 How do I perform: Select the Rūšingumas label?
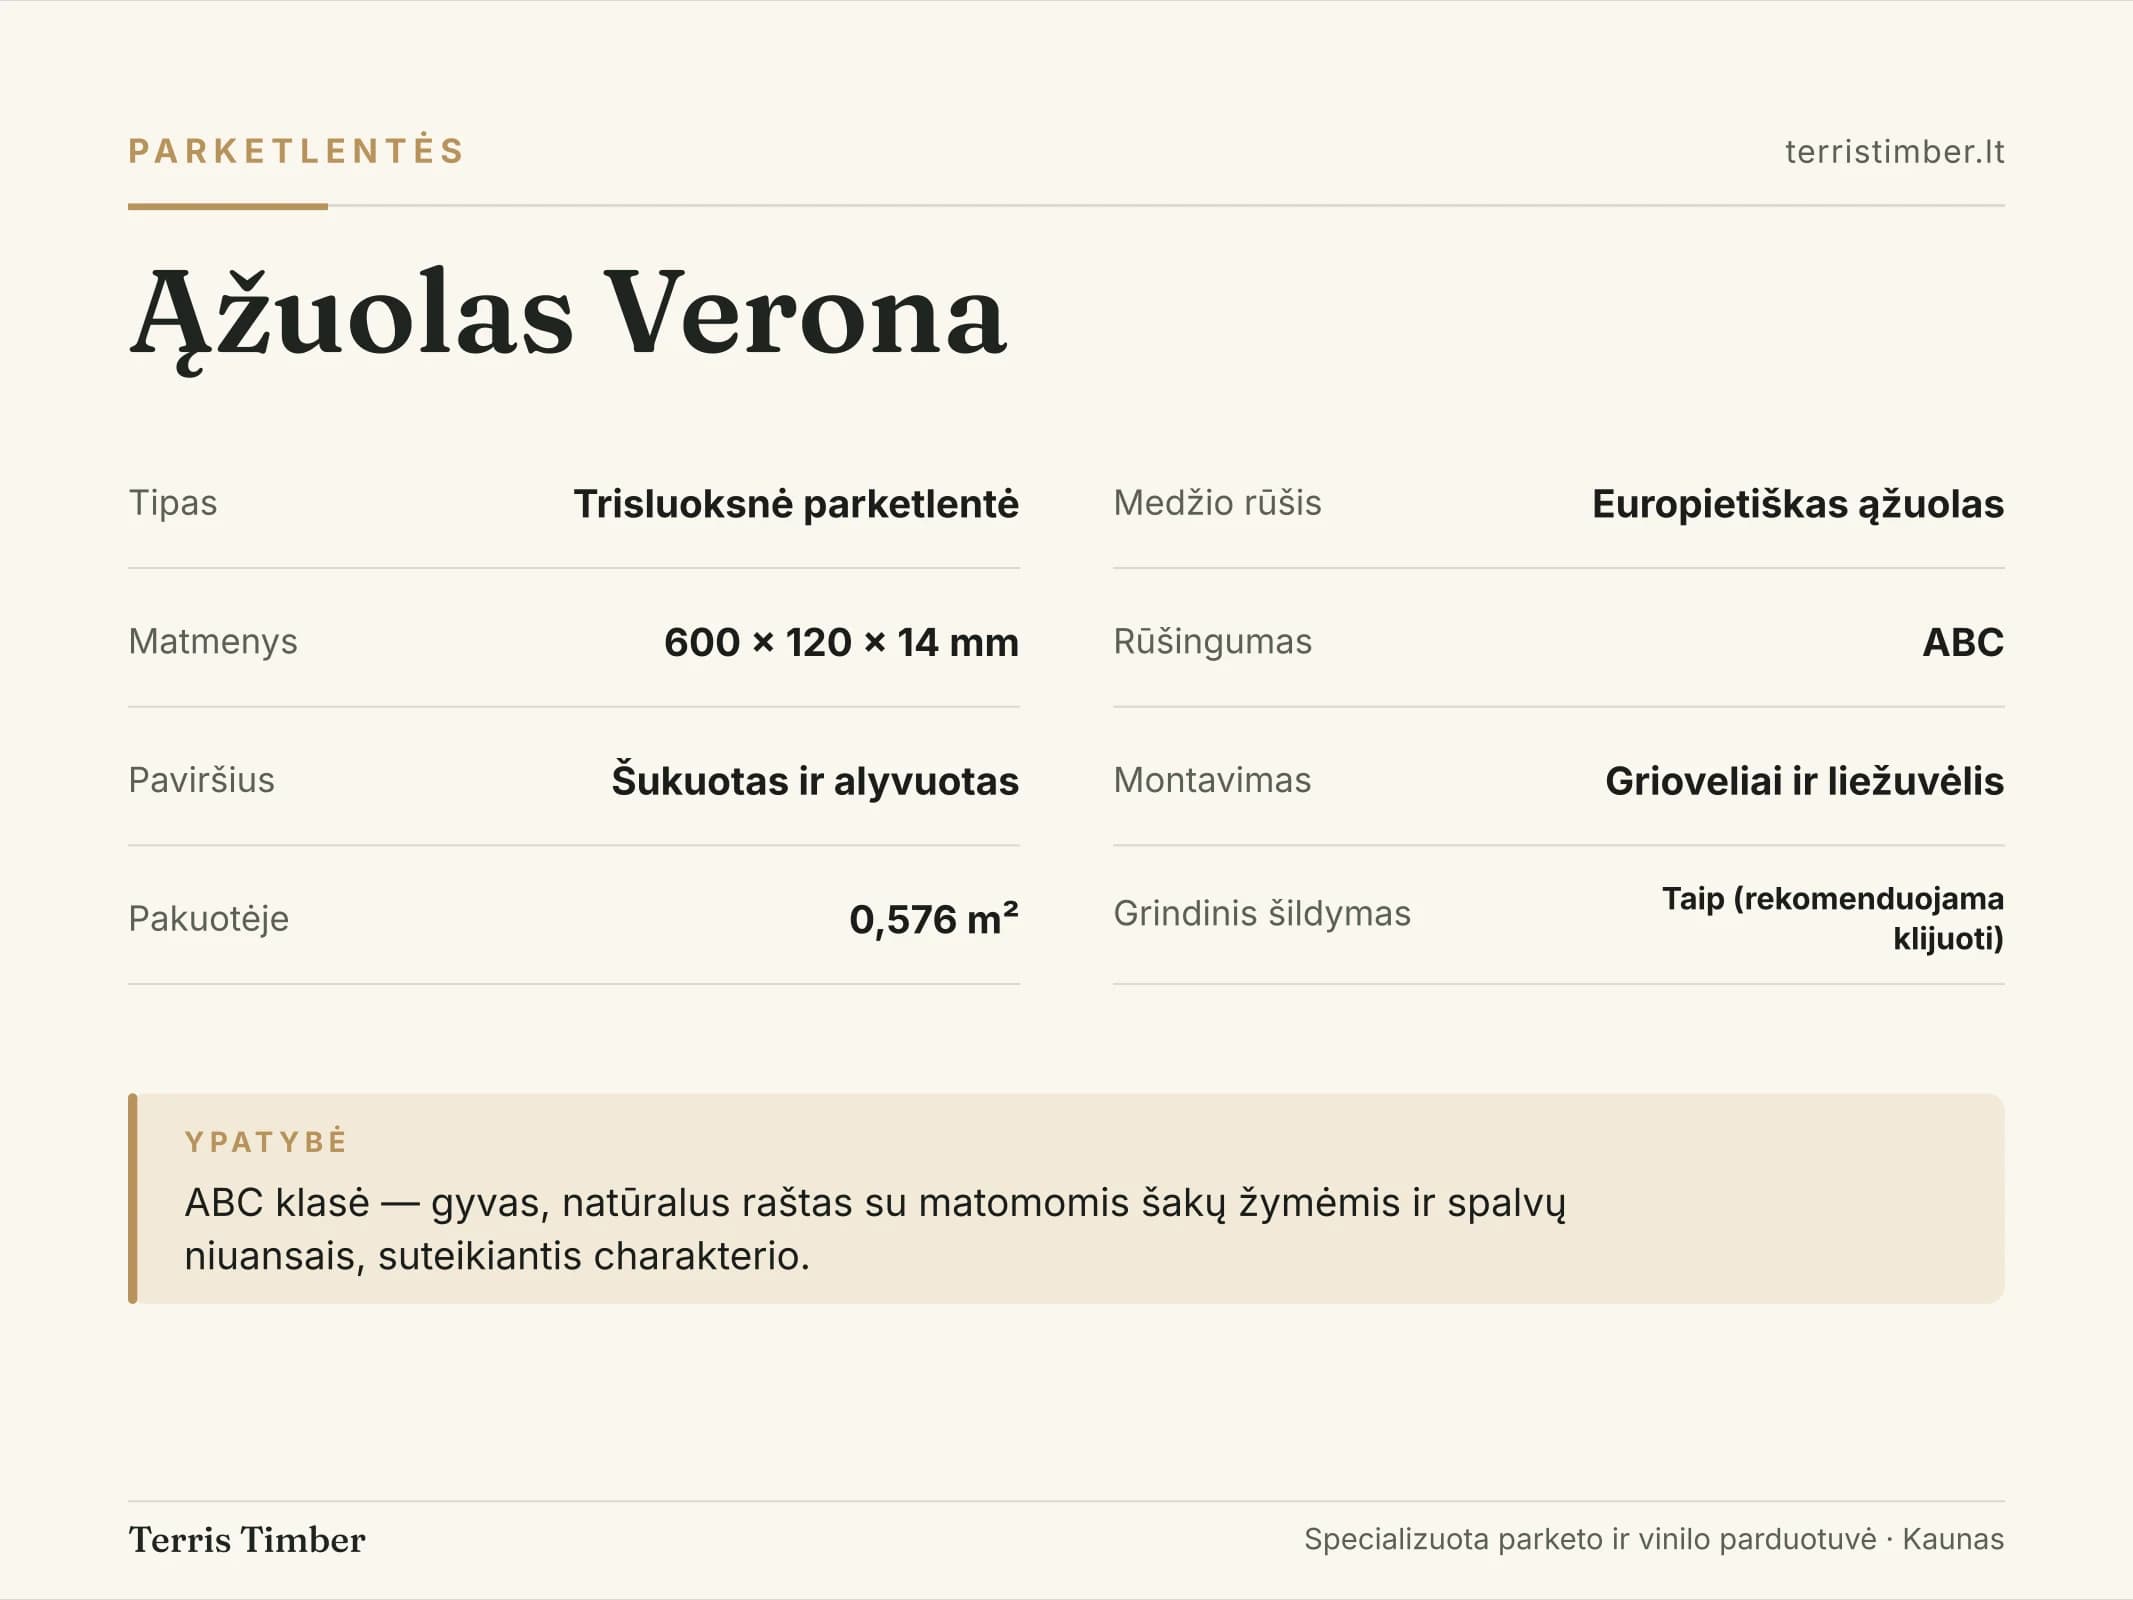pyautogui.click(x=1212, y=642)
